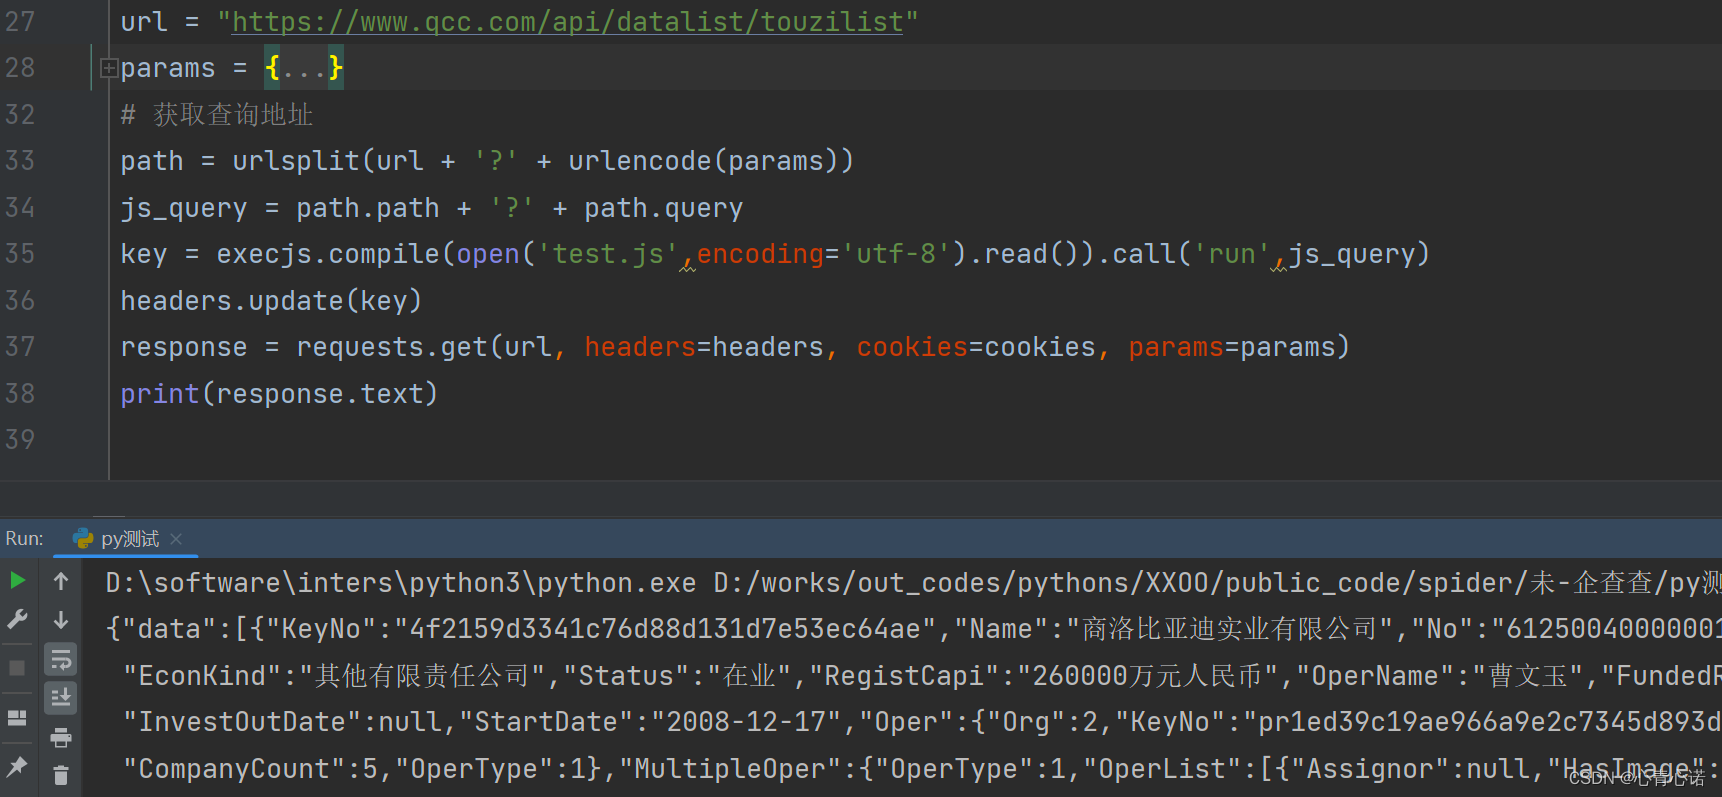Click the folded {...} placeholder

[x=304, y=68]
